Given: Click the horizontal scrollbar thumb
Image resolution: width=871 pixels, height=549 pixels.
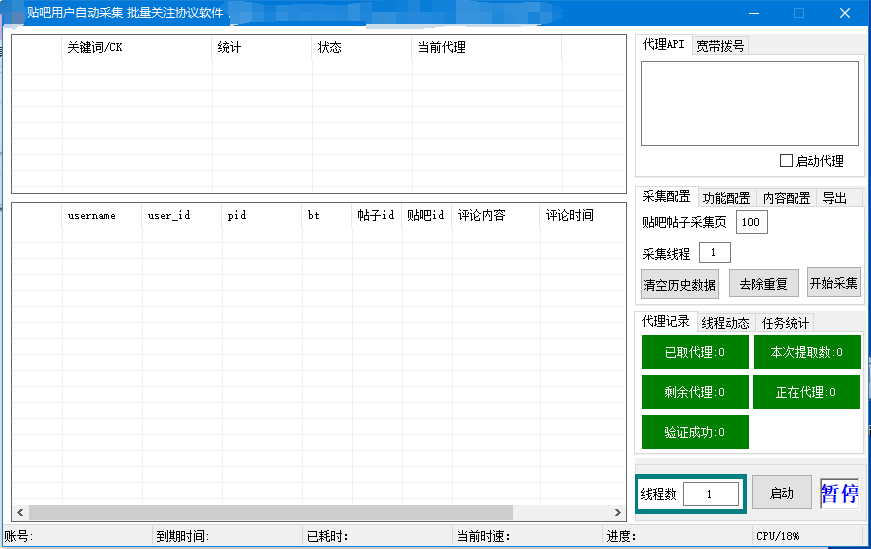Looking at the screenshot, I should coord(271,512).
